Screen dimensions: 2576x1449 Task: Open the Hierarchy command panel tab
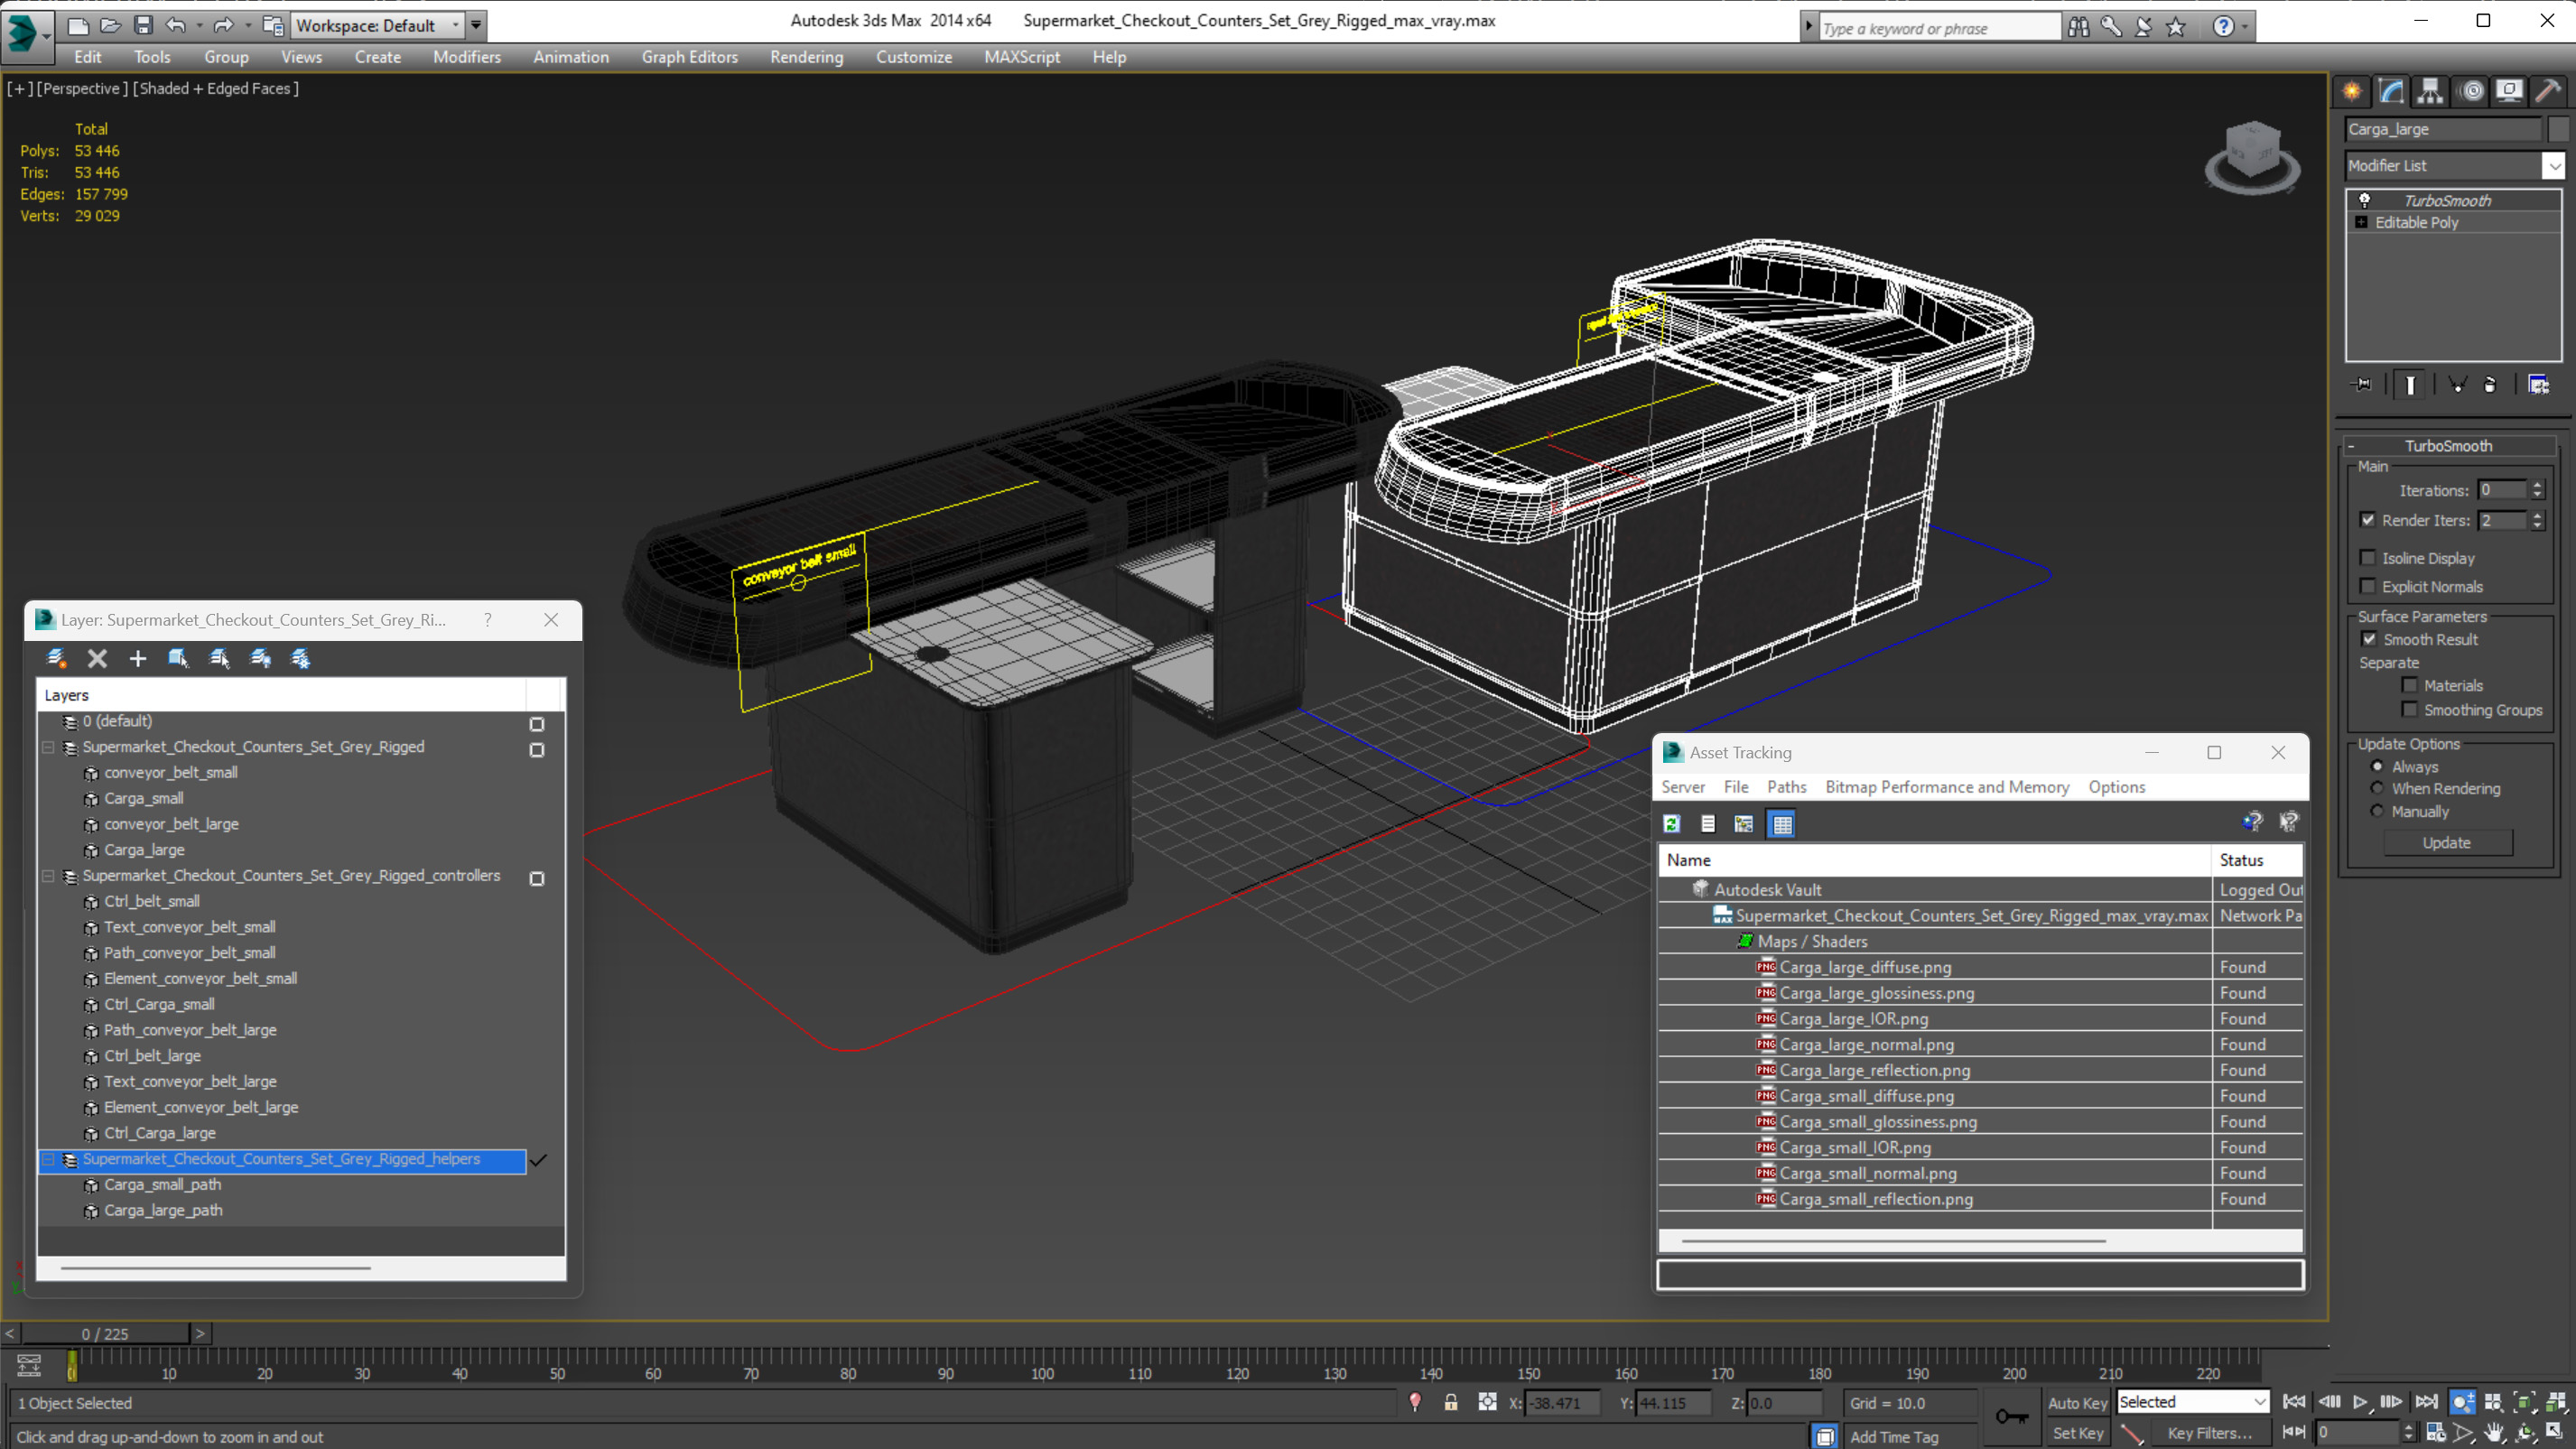2430,91
